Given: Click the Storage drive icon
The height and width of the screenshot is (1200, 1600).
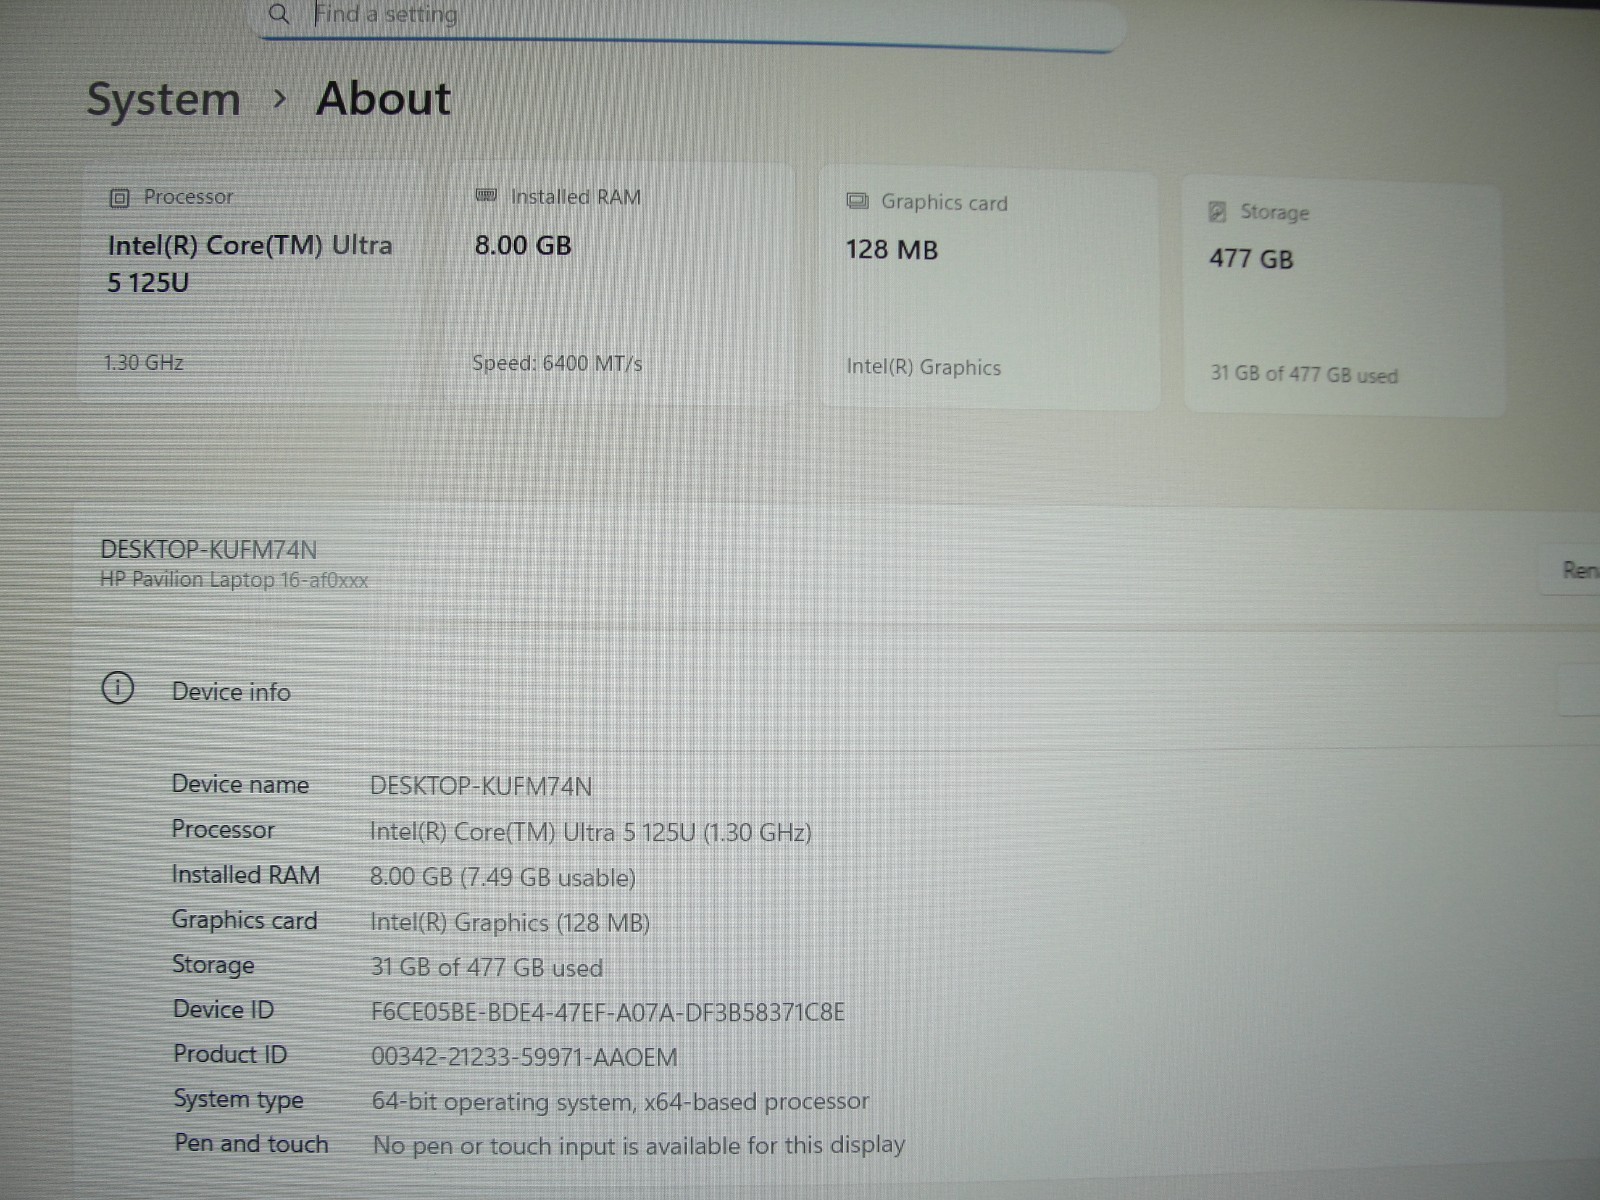Looking at the screenshot, I should [1217, 211].
